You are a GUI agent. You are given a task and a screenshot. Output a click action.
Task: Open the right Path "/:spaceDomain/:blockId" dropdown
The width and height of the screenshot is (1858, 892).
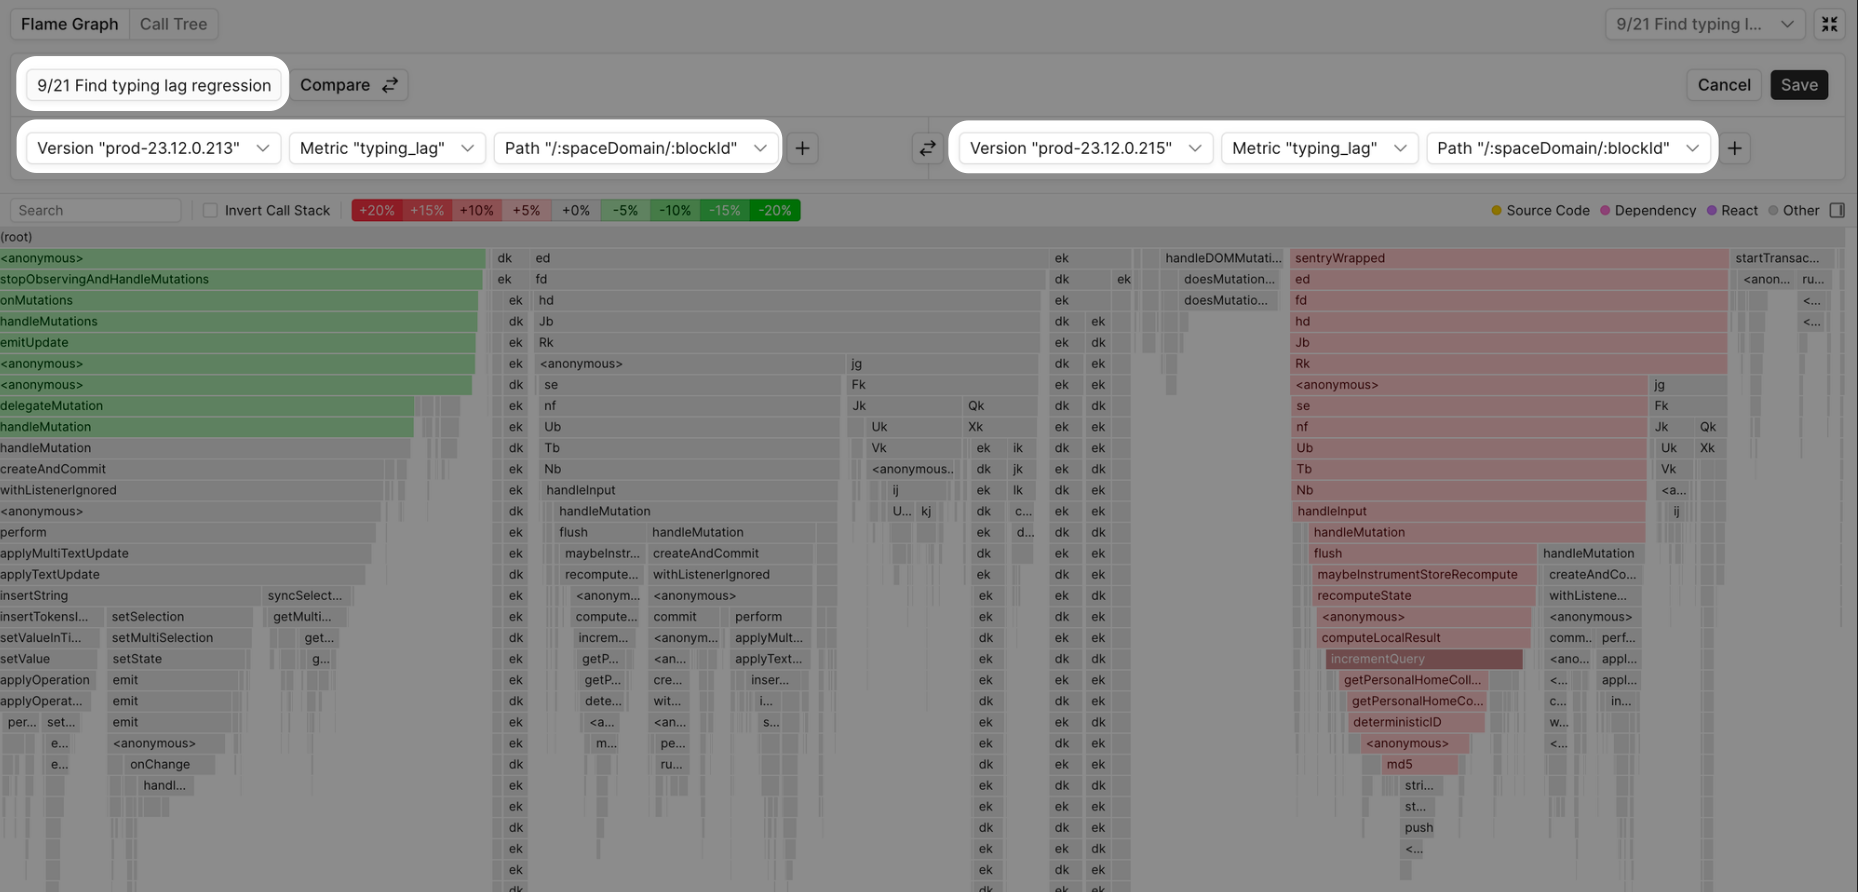(x=1569, y=148)
